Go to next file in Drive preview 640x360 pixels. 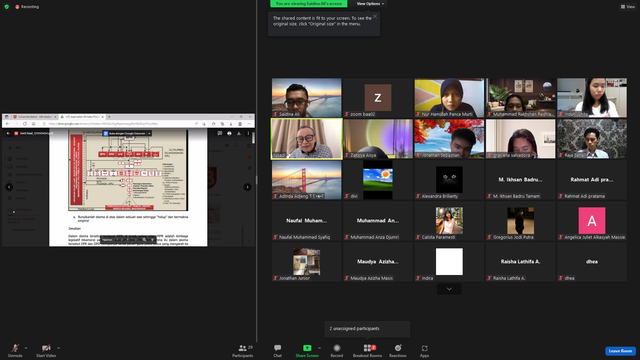[247, 187]
